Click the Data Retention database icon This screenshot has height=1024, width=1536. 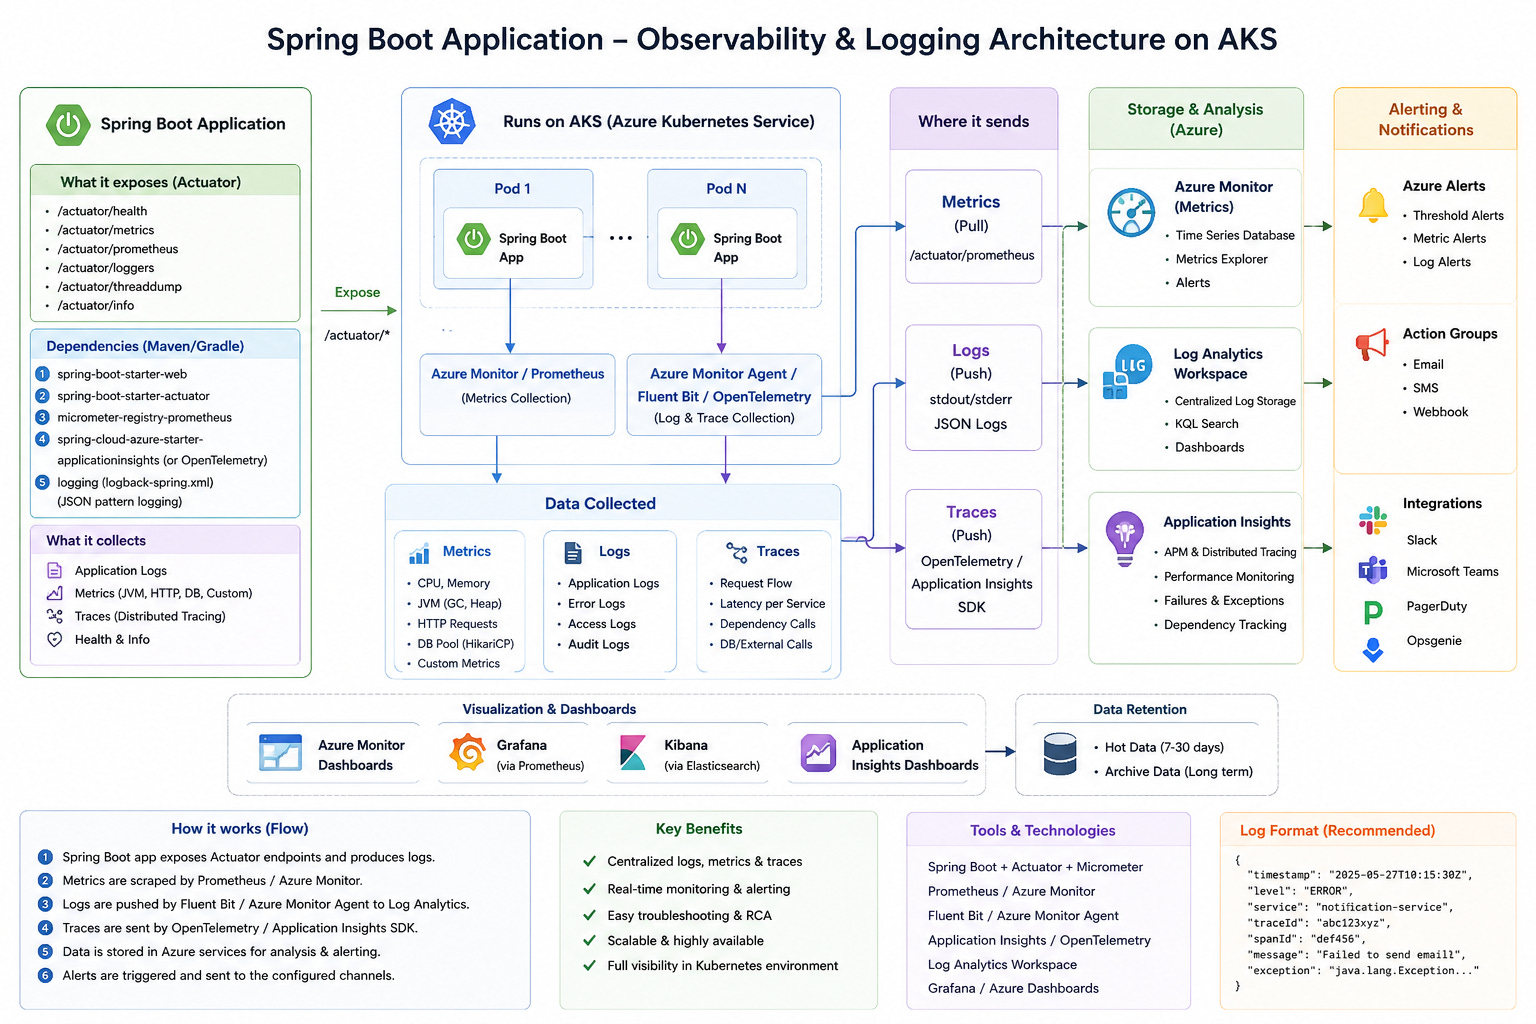click(x=1060, y=754)
